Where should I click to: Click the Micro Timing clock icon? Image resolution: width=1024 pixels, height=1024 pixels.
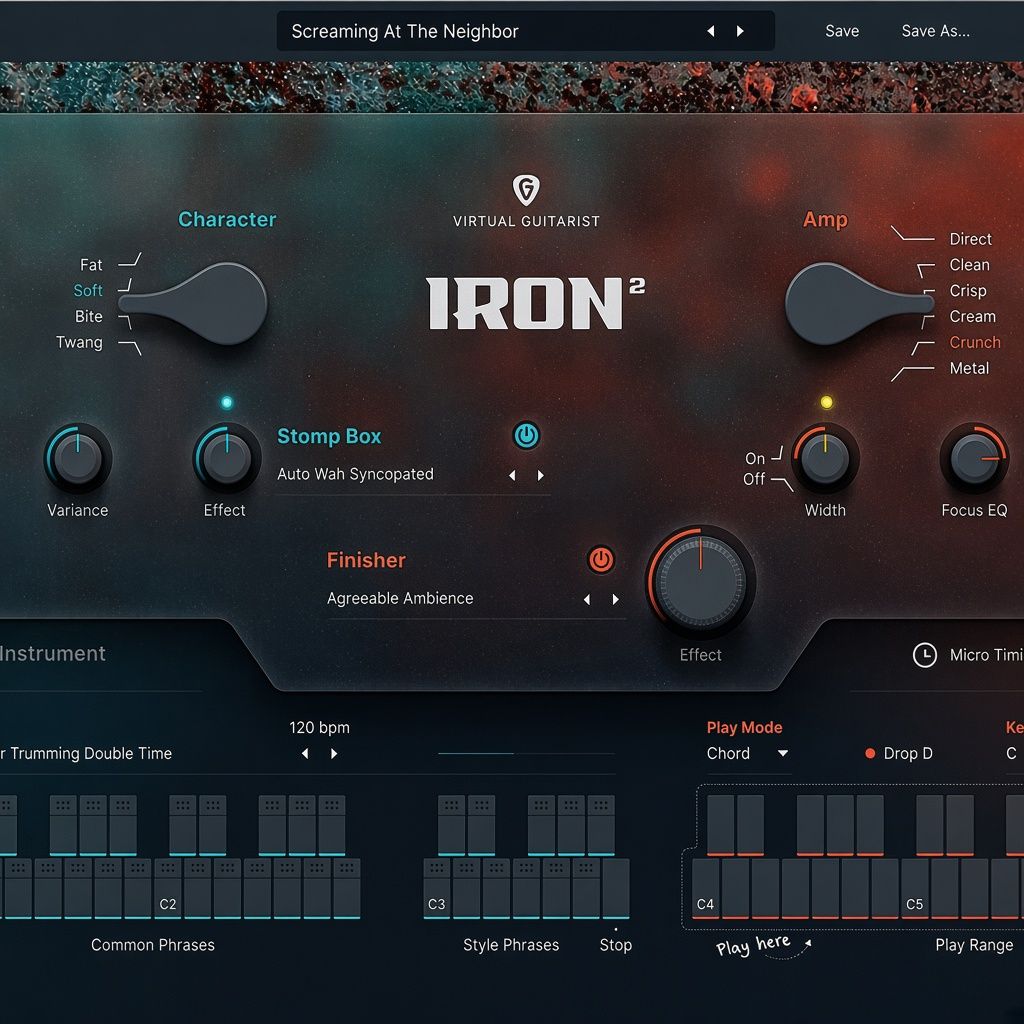925,655
